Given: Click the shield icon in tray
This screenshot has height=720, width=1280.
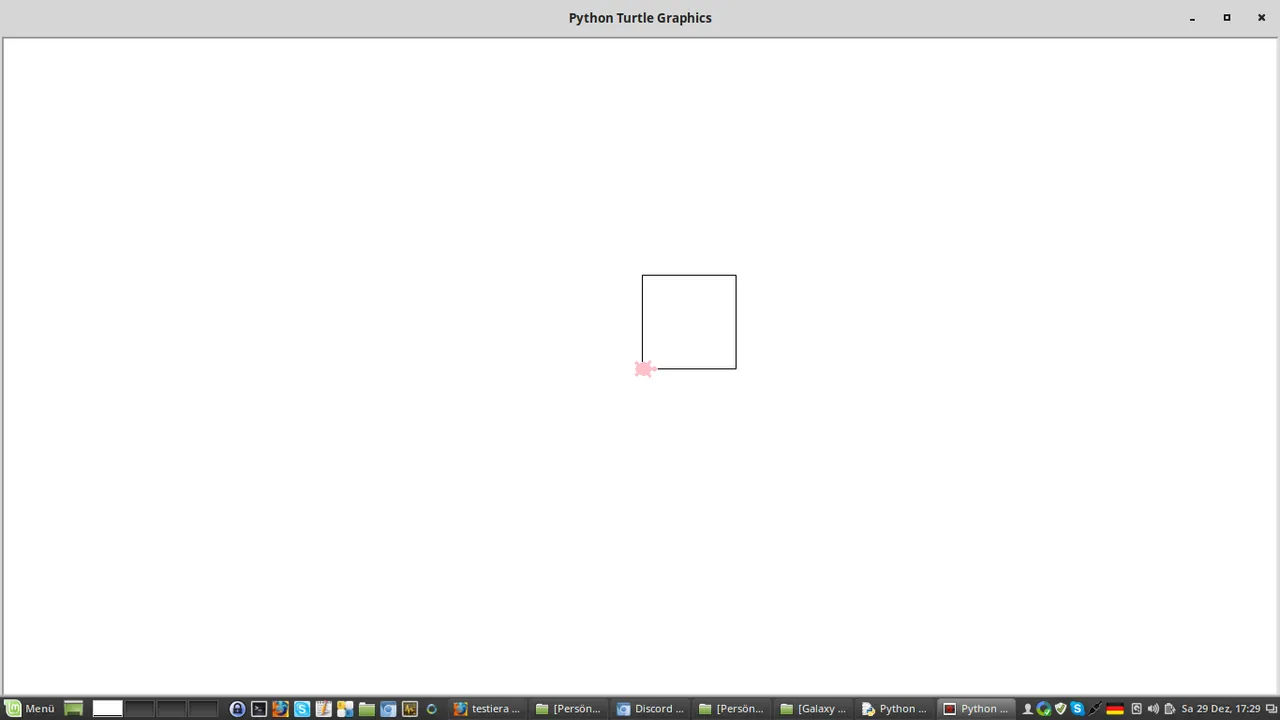Looking at the screenshot, I should (x=1061, y=708).
